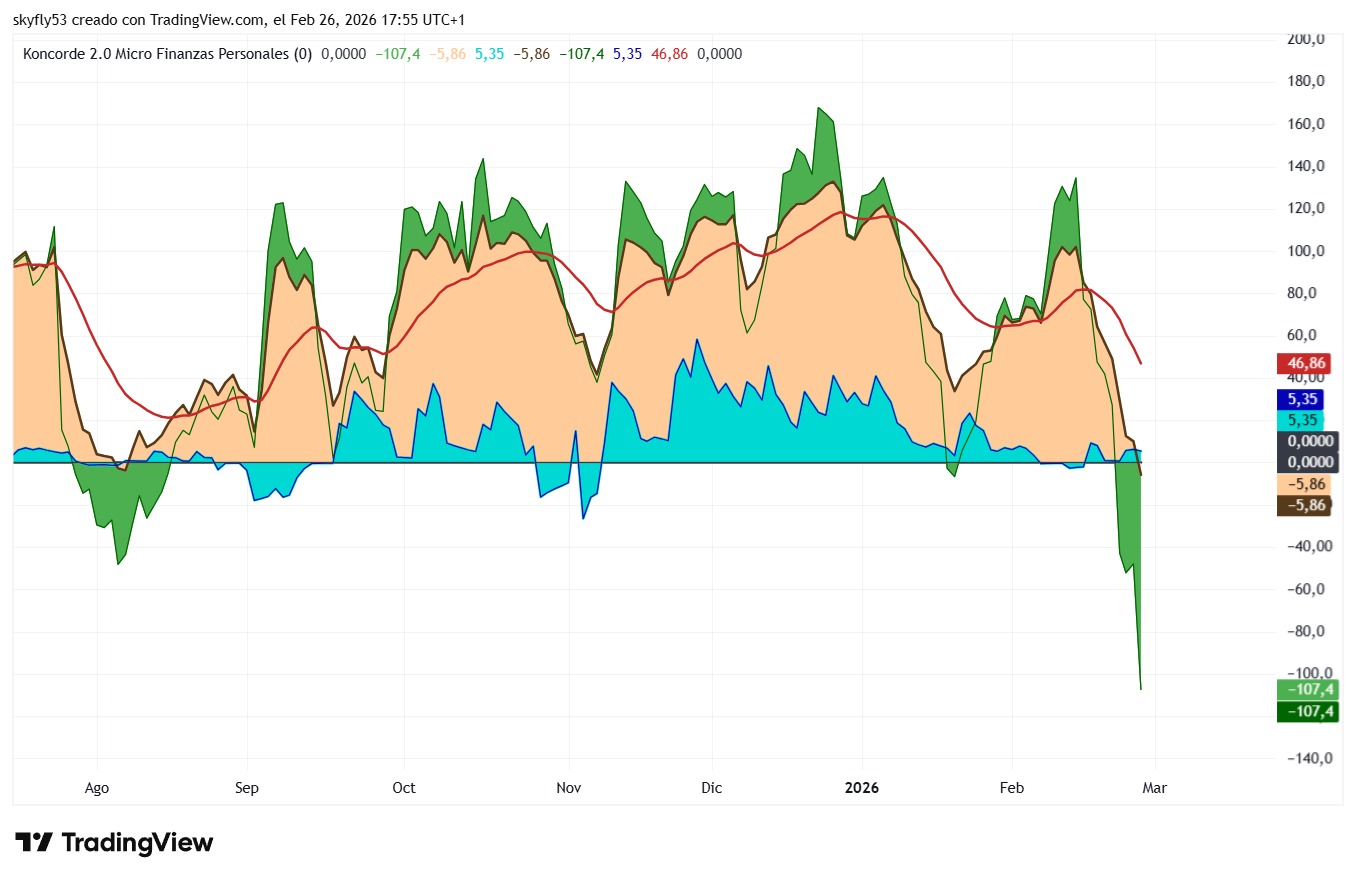Click the light green −107,4 axis price tag
The image size is (1356, 880).
[1305, 690]
